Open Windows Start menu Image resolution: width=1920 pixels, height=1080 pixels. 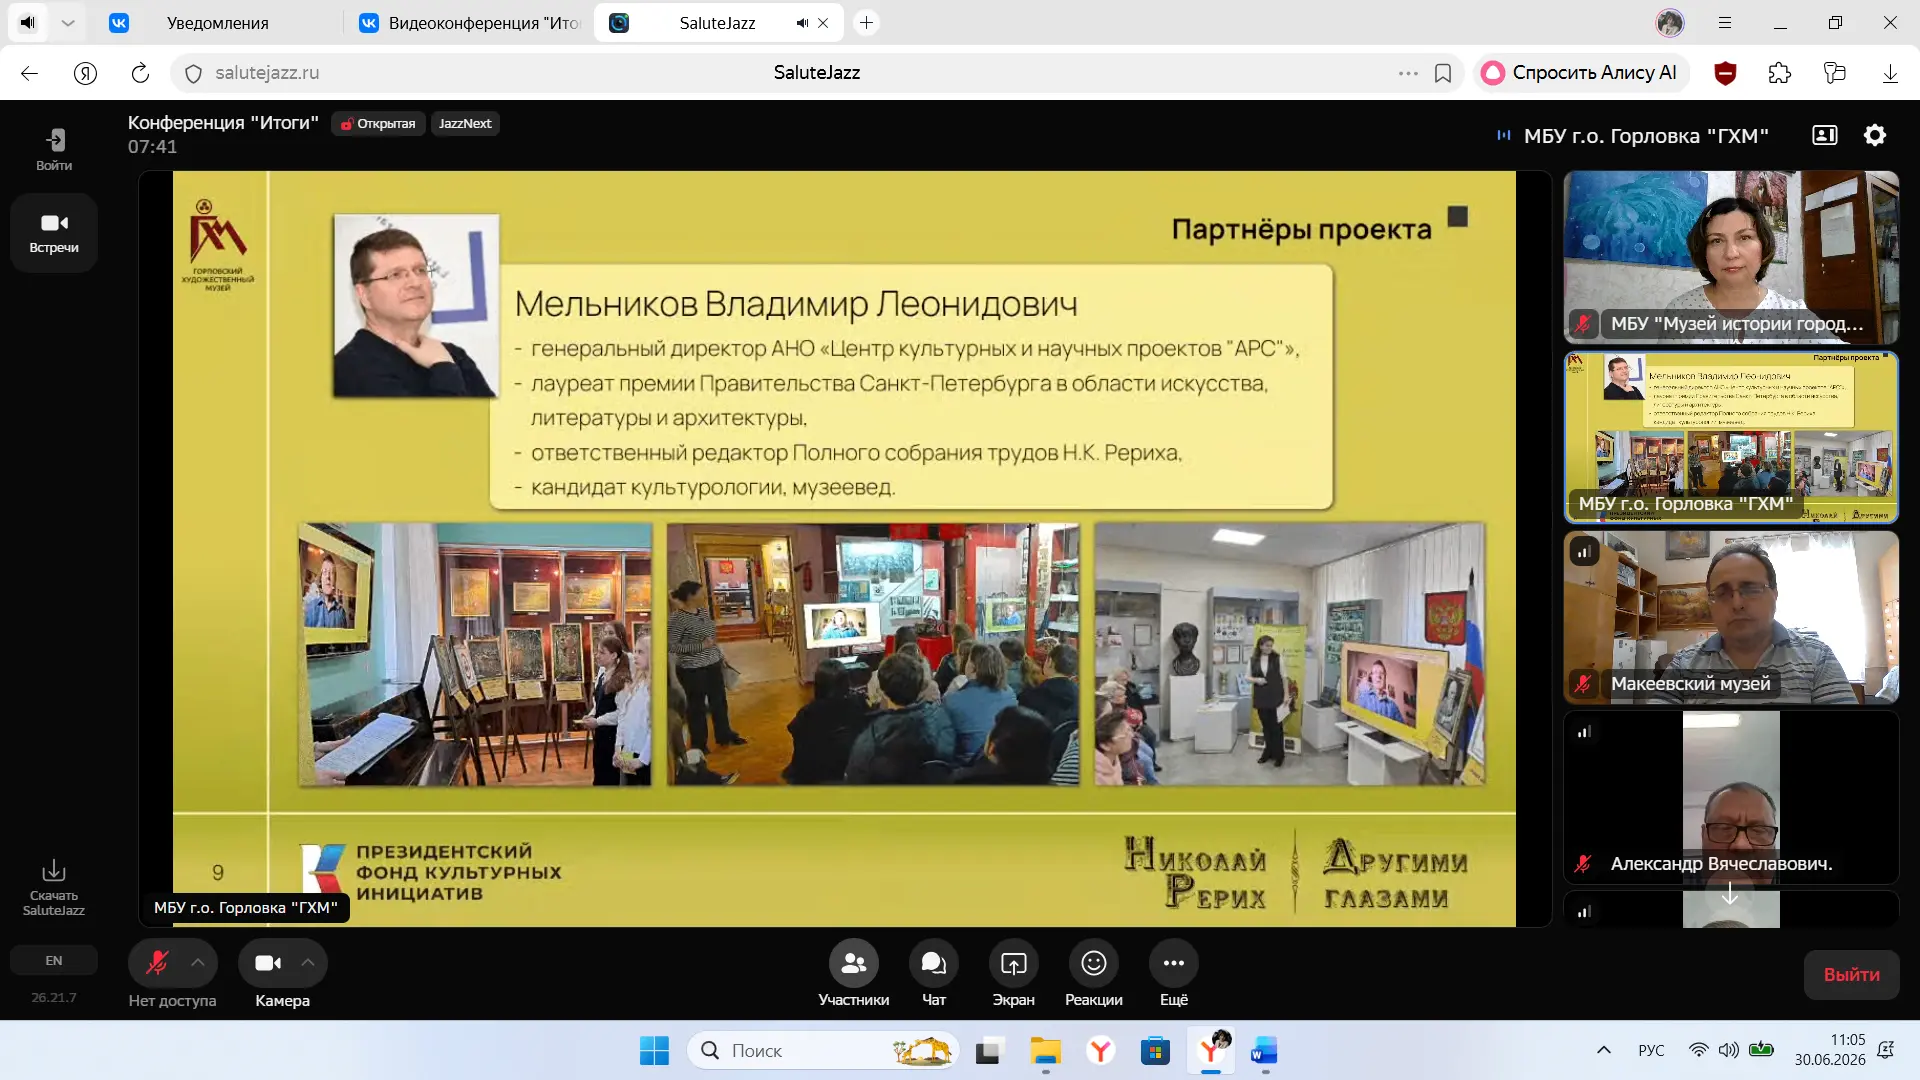point(654,1051)
